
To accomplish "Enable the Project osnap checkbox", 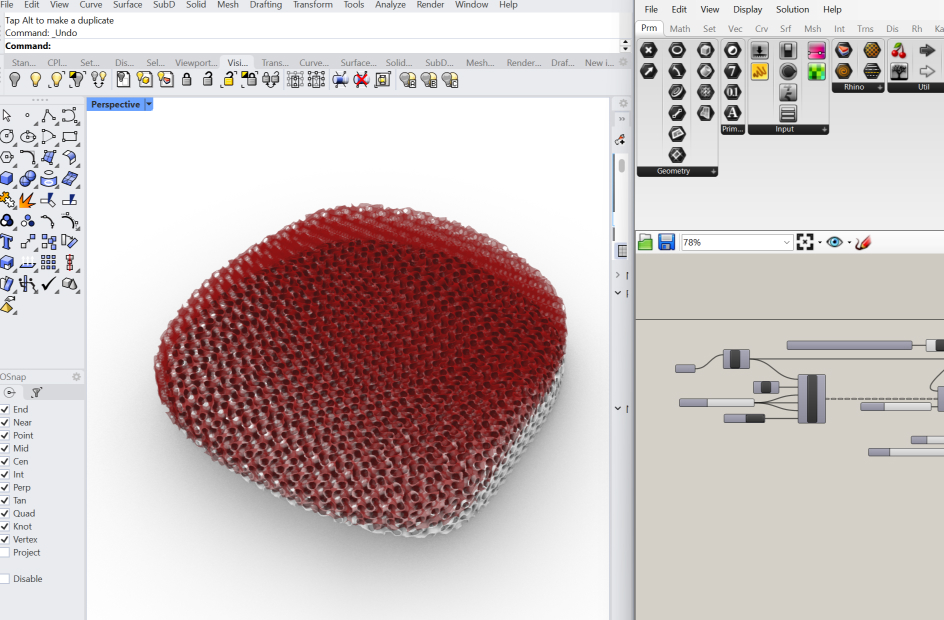I will pyautogui.click(x=5, y=552).
